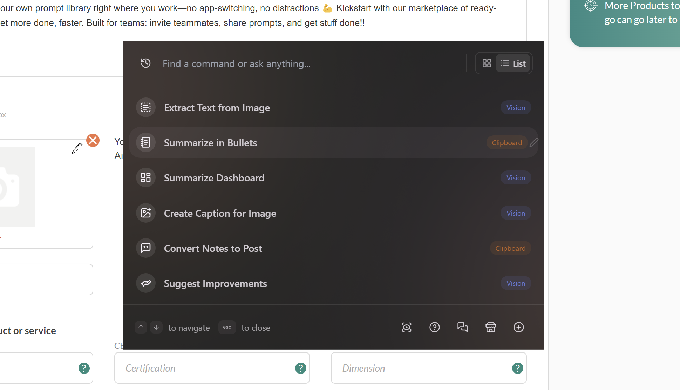Click Clipboard tag on Convert Notes row
Viewport: 680px width, 390px height.
point(510,248)
